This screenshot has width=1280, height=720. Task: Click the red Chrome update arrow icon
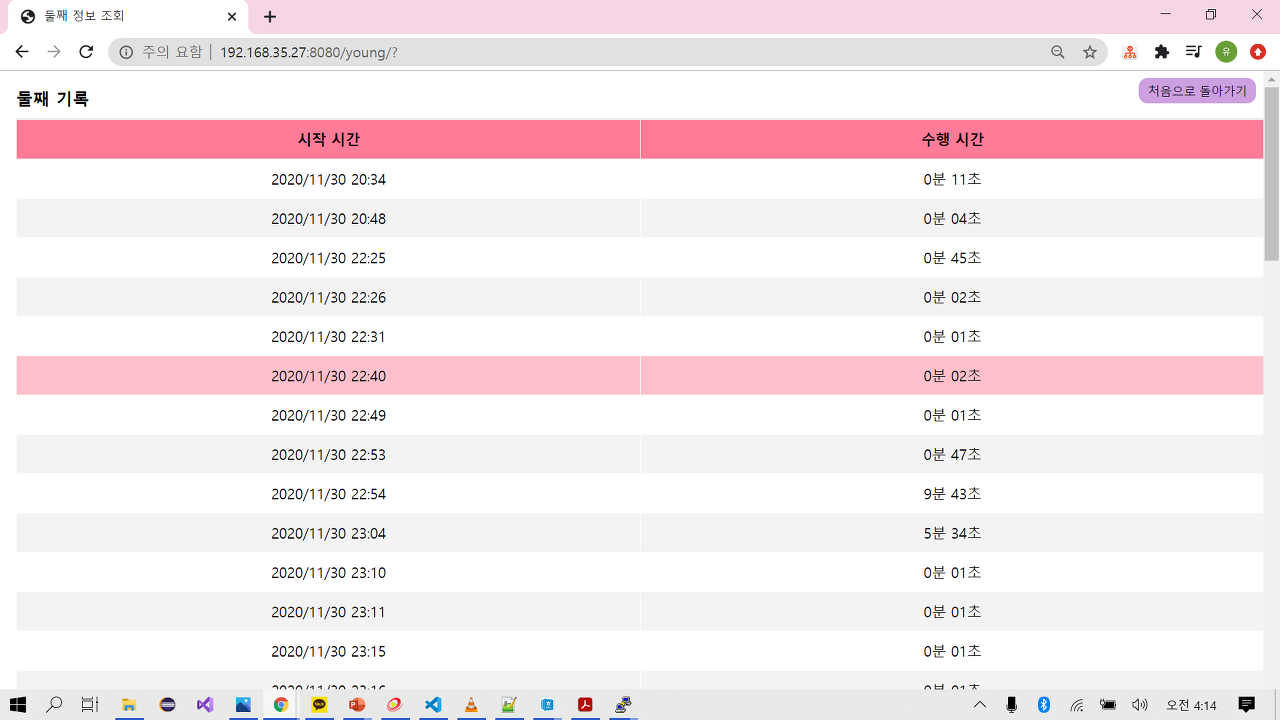click(1258, 52)
